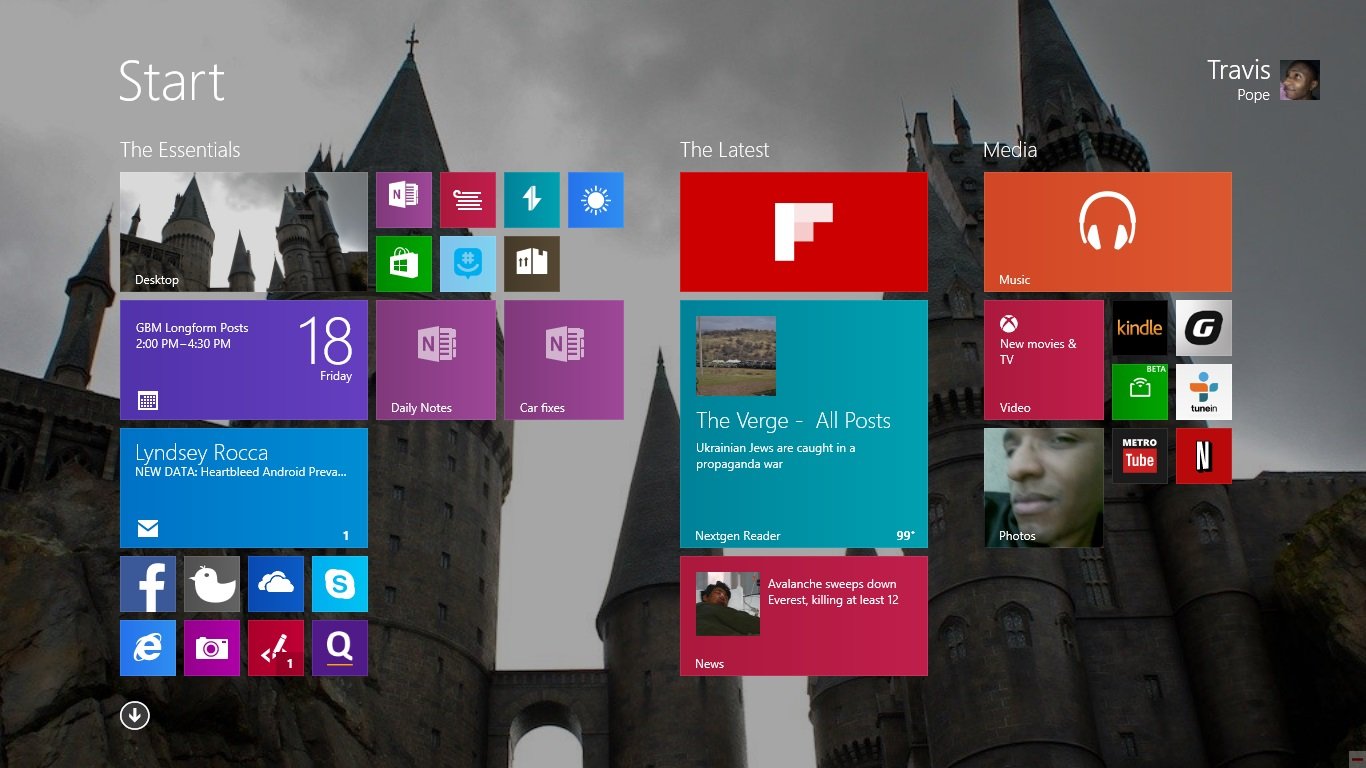
Task: Launch the Netflix tile
Action: (1204, 456)
